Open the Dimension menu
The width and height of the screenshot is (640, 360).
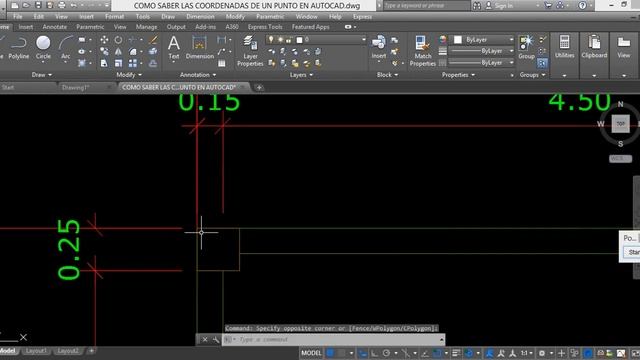click(x=200, y=17)
